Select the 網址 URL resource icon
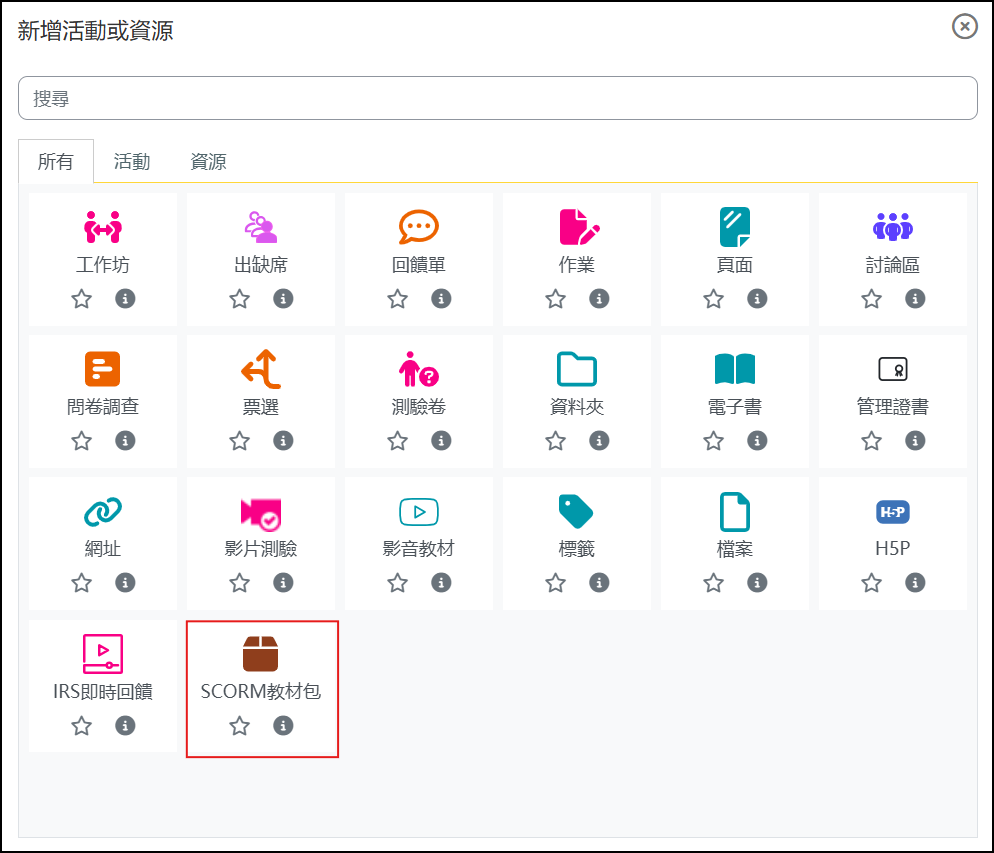Screen dimensions: 994x853 (x=103, y=511)
